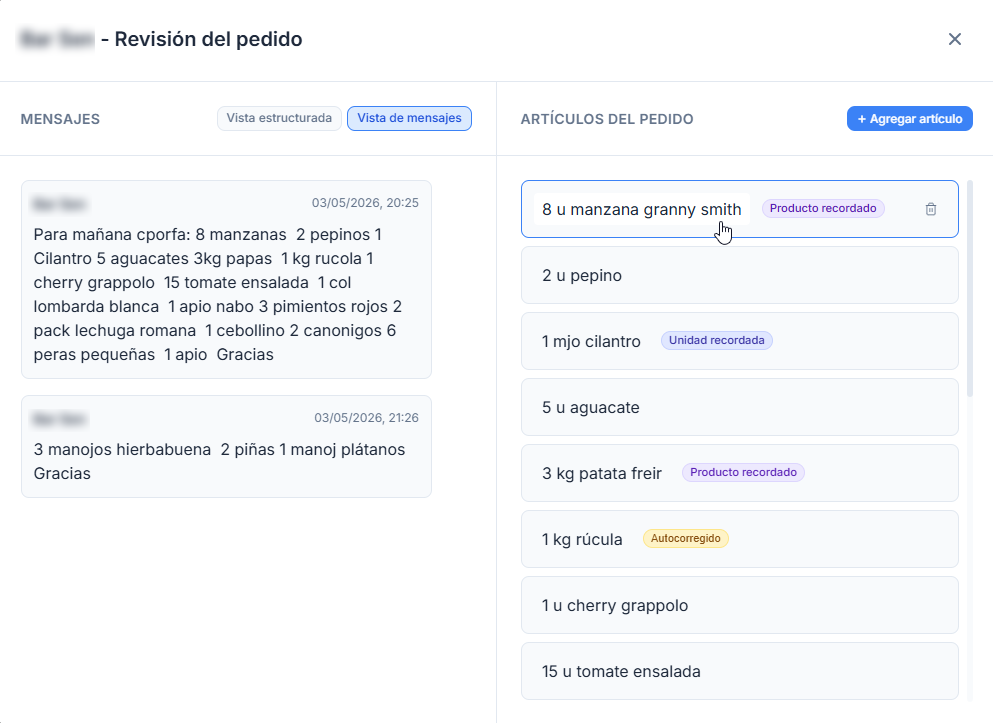Switch to Vista estructurada view
This screenshot has height=723, width=993.
click(x=279, y=118)
